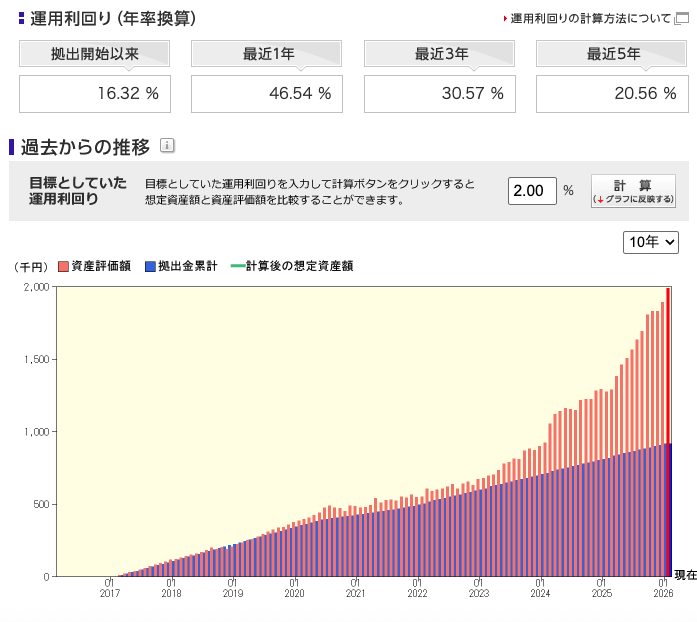Click the info icon next to 過去からの推移
This screenshot has width=697, height=622.
167,145
